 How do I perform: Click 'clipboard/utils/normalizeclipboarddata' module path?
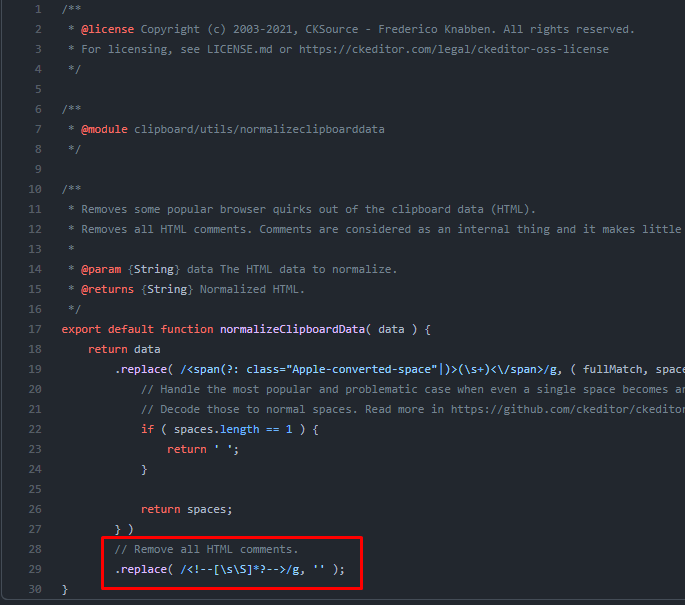pyautogui.click(x=259, y=129)
